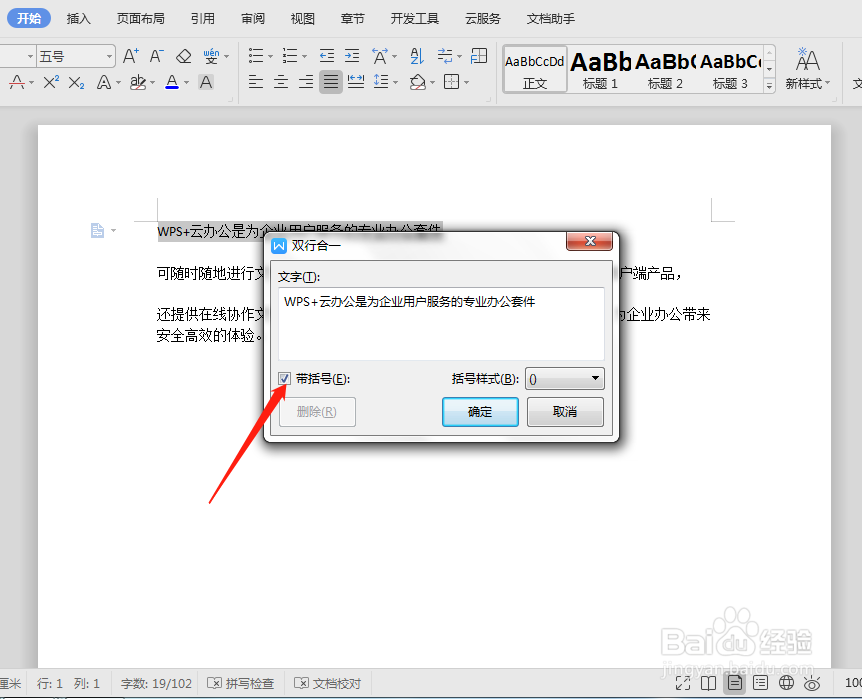Align text right
The height and width of the screenshot is (699, 862).
(306, 82)
